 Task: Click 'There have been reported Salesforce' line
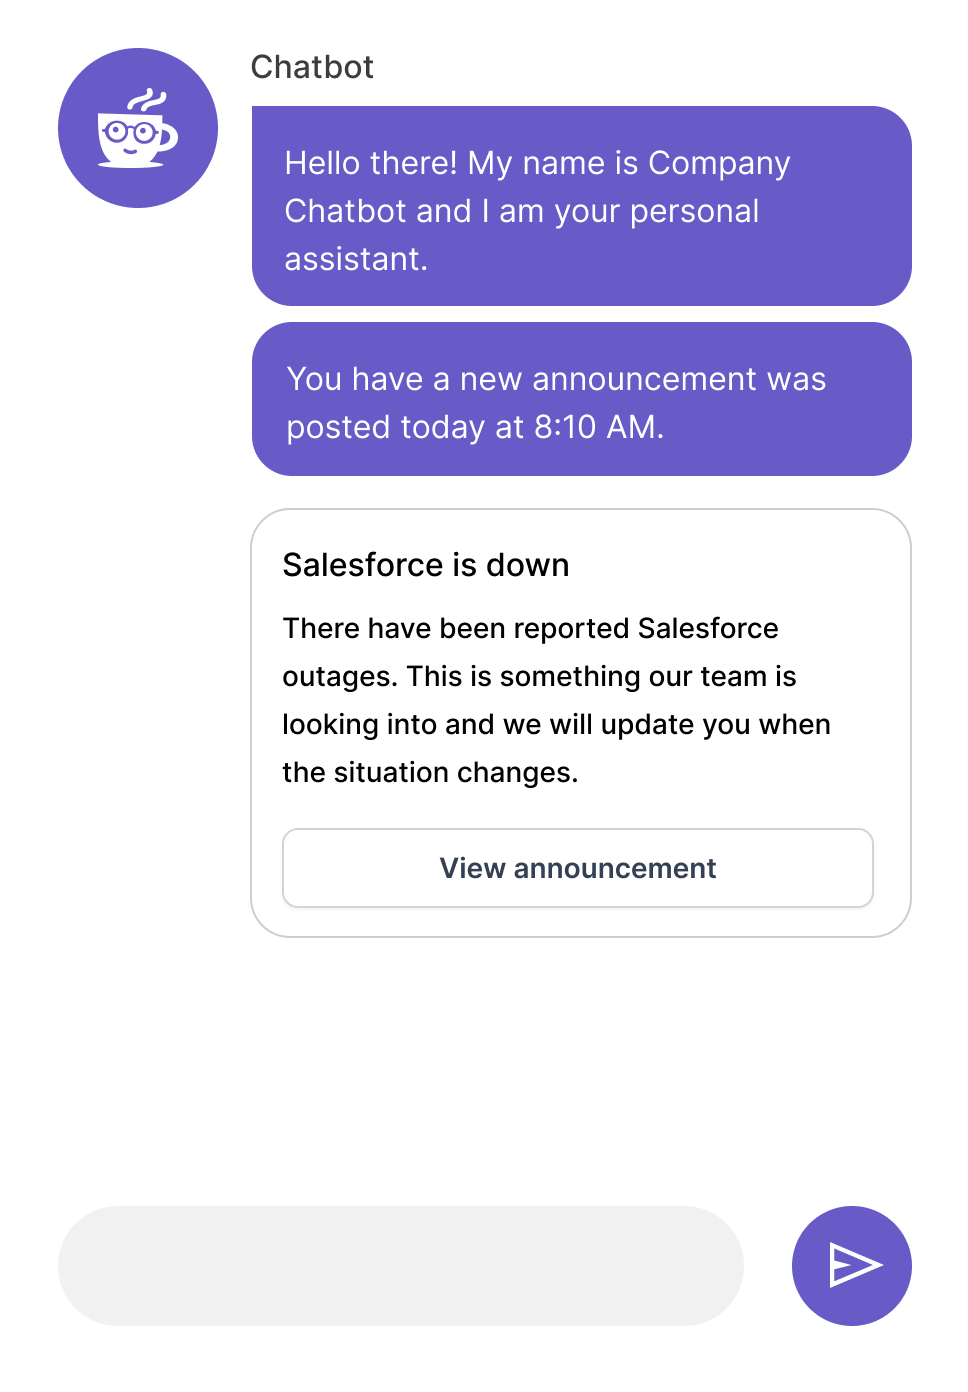click(530, 628)
